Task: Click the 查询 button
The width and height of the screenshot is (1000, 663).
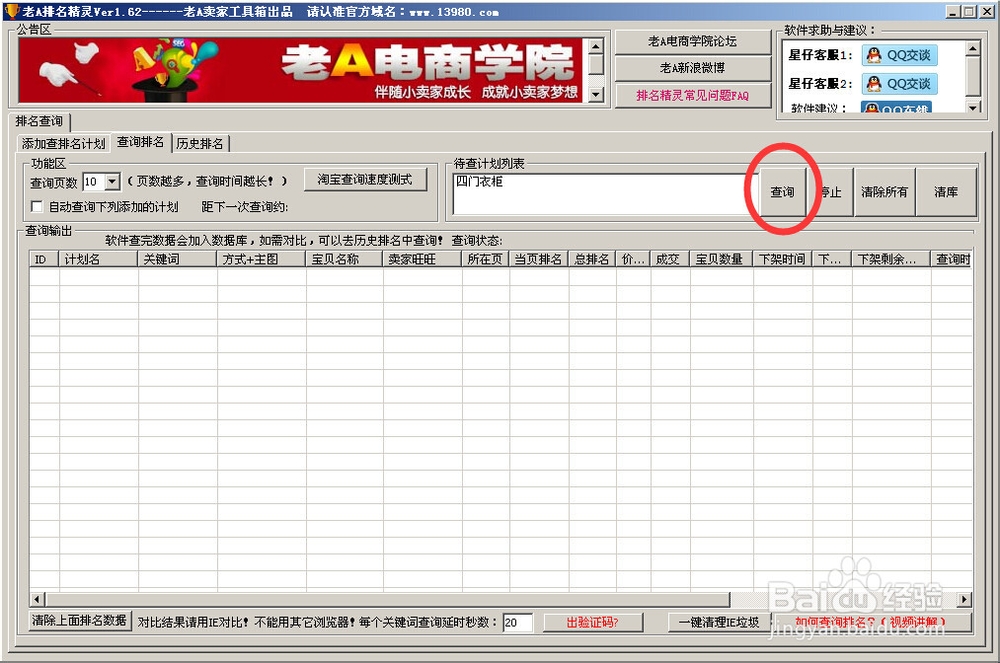Action: coord(782,192)
